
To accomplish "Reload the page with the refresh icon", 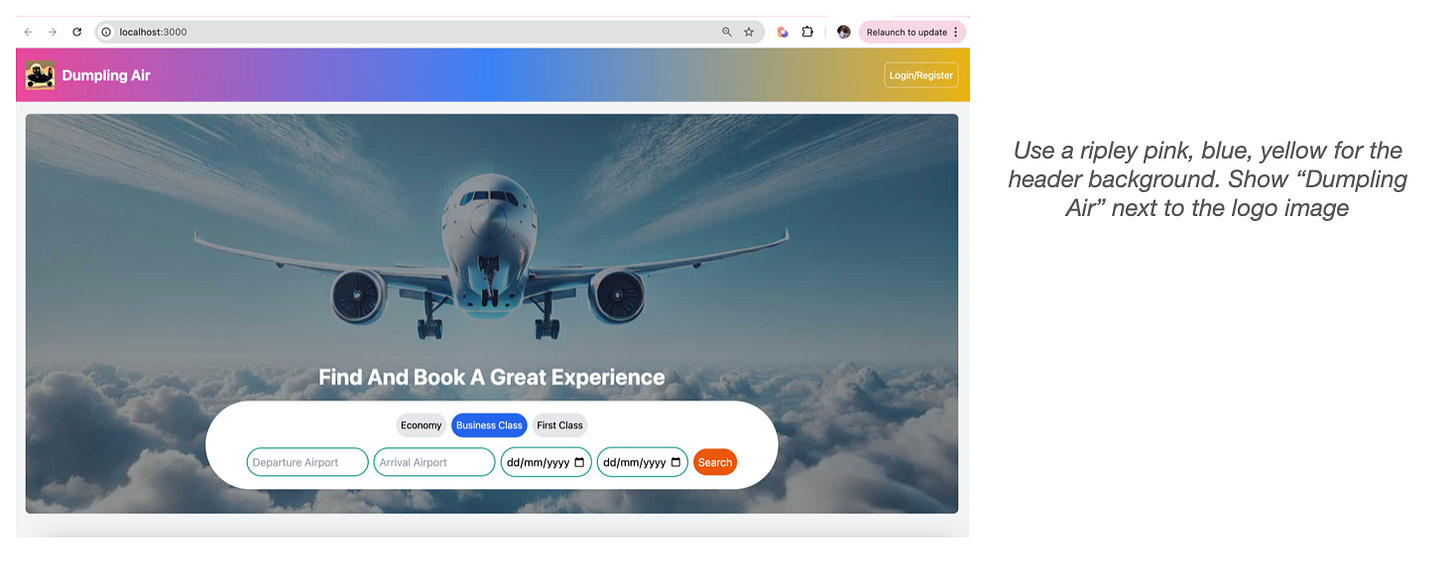I will 77,32.
